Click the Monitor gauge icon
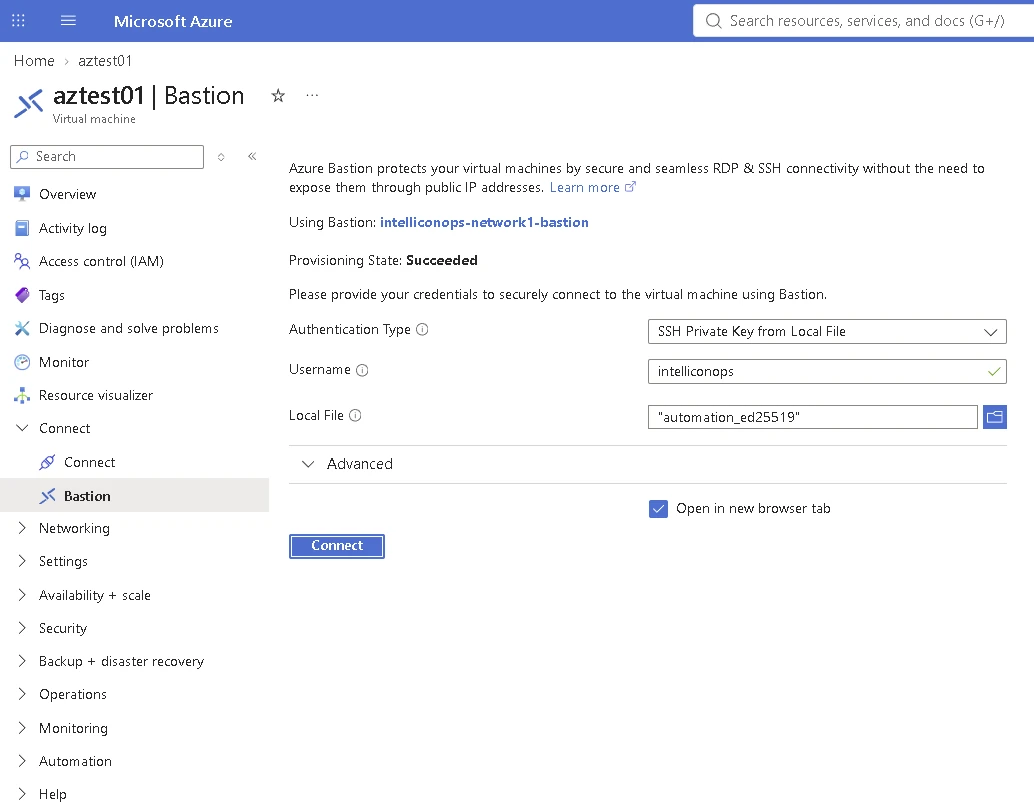The image size is (1034, 802). [22, 362]
